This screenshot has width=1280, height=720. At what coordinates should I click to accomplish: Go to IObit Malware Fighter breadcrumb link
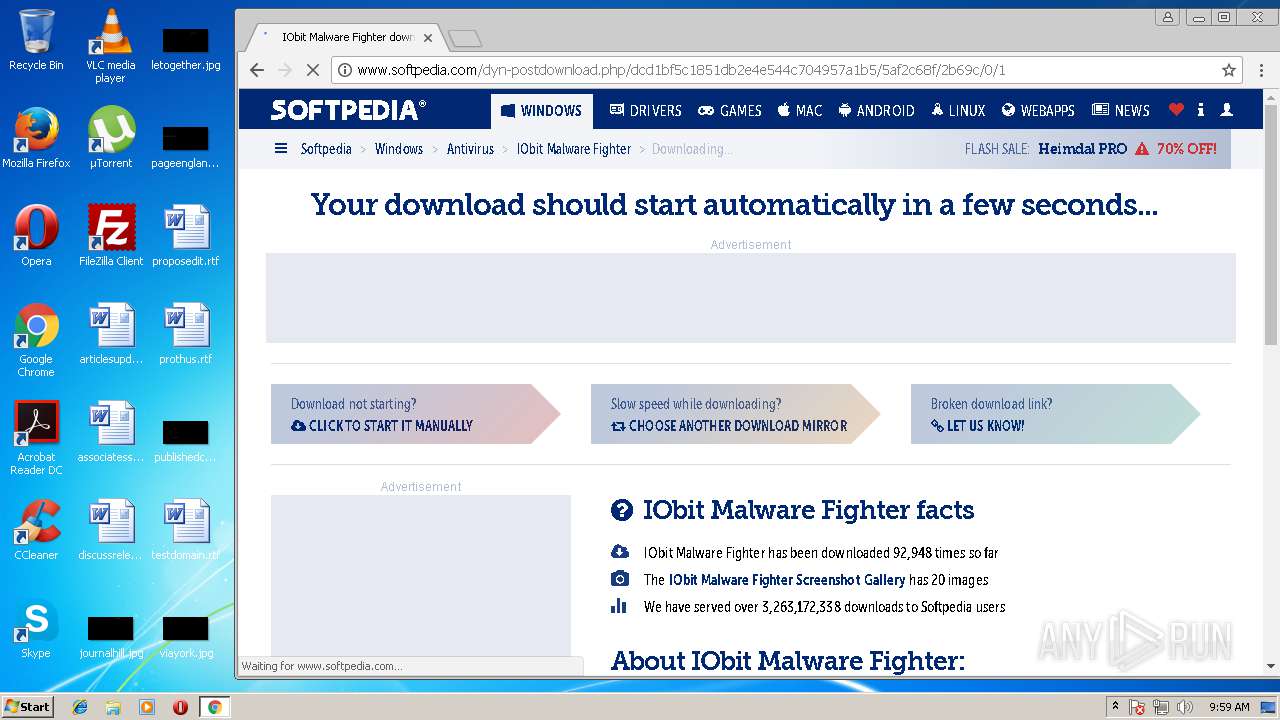click(574, 149)
